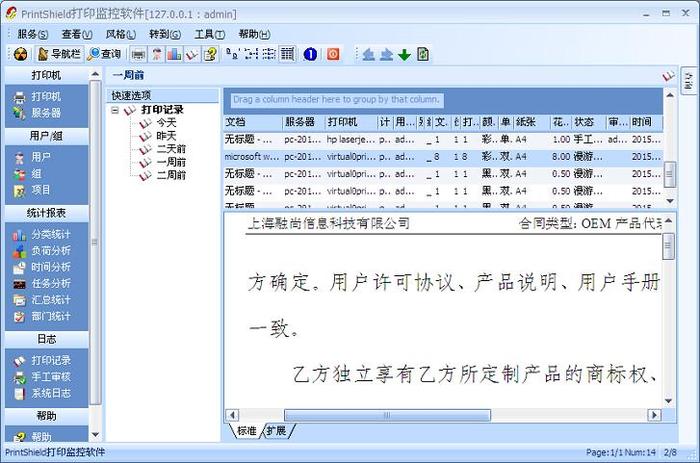The height and width of the screenshot is (463, 700).
Task: Open 系统日志 in the sidebar
Action: [42, 393]
